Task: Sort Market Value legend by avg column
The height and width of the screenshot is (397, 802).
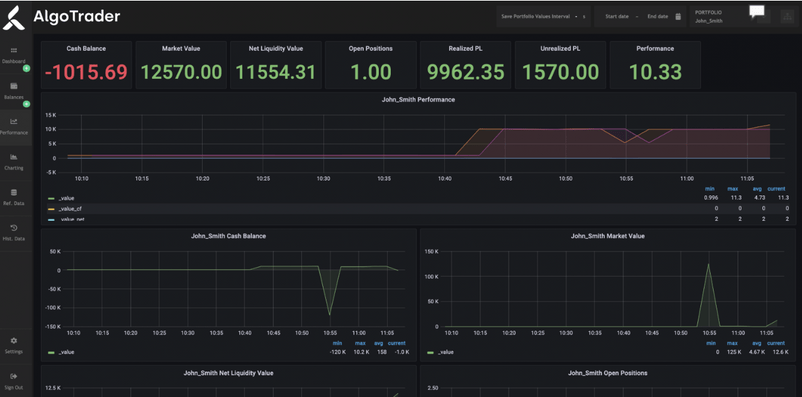Action: pos(756,343)
